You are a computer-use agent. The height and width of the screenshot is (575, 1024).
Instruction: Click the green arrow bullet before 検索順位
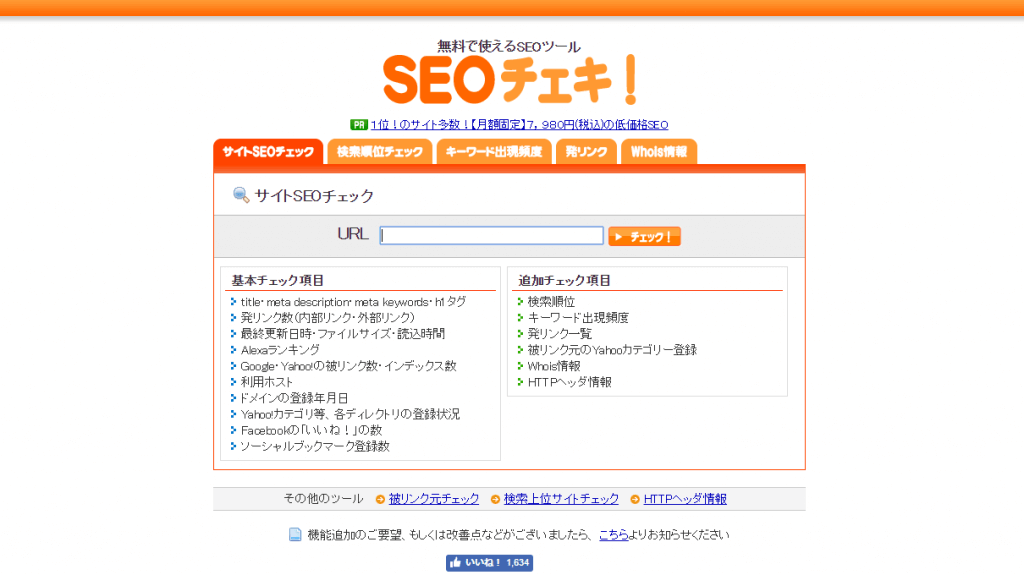(520, 302)
